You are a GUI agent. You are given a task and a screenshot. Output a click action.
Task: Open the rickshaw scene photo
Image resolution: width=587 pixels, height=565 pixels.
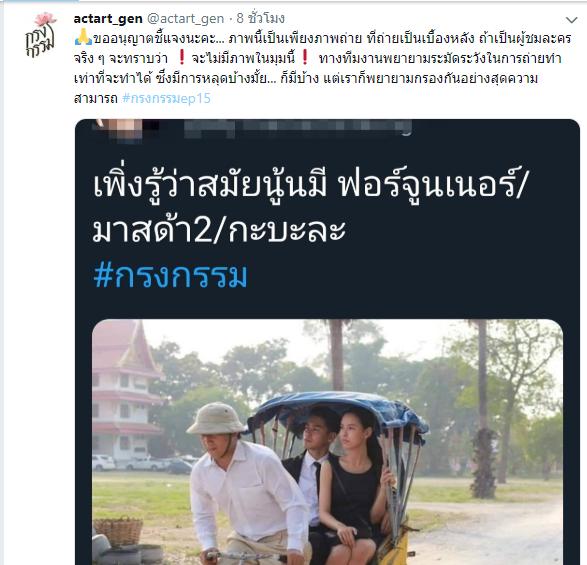pyautogui.click(x=327, y=442)
